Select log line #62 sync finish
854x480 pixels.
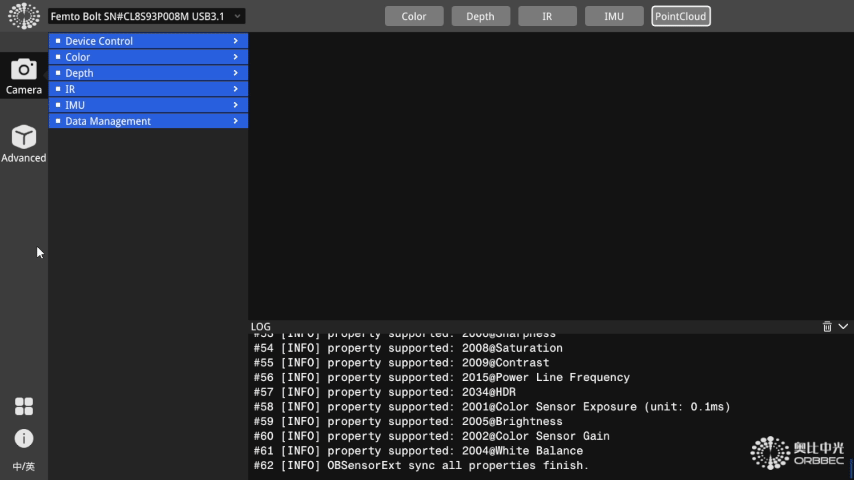[422, 466]
